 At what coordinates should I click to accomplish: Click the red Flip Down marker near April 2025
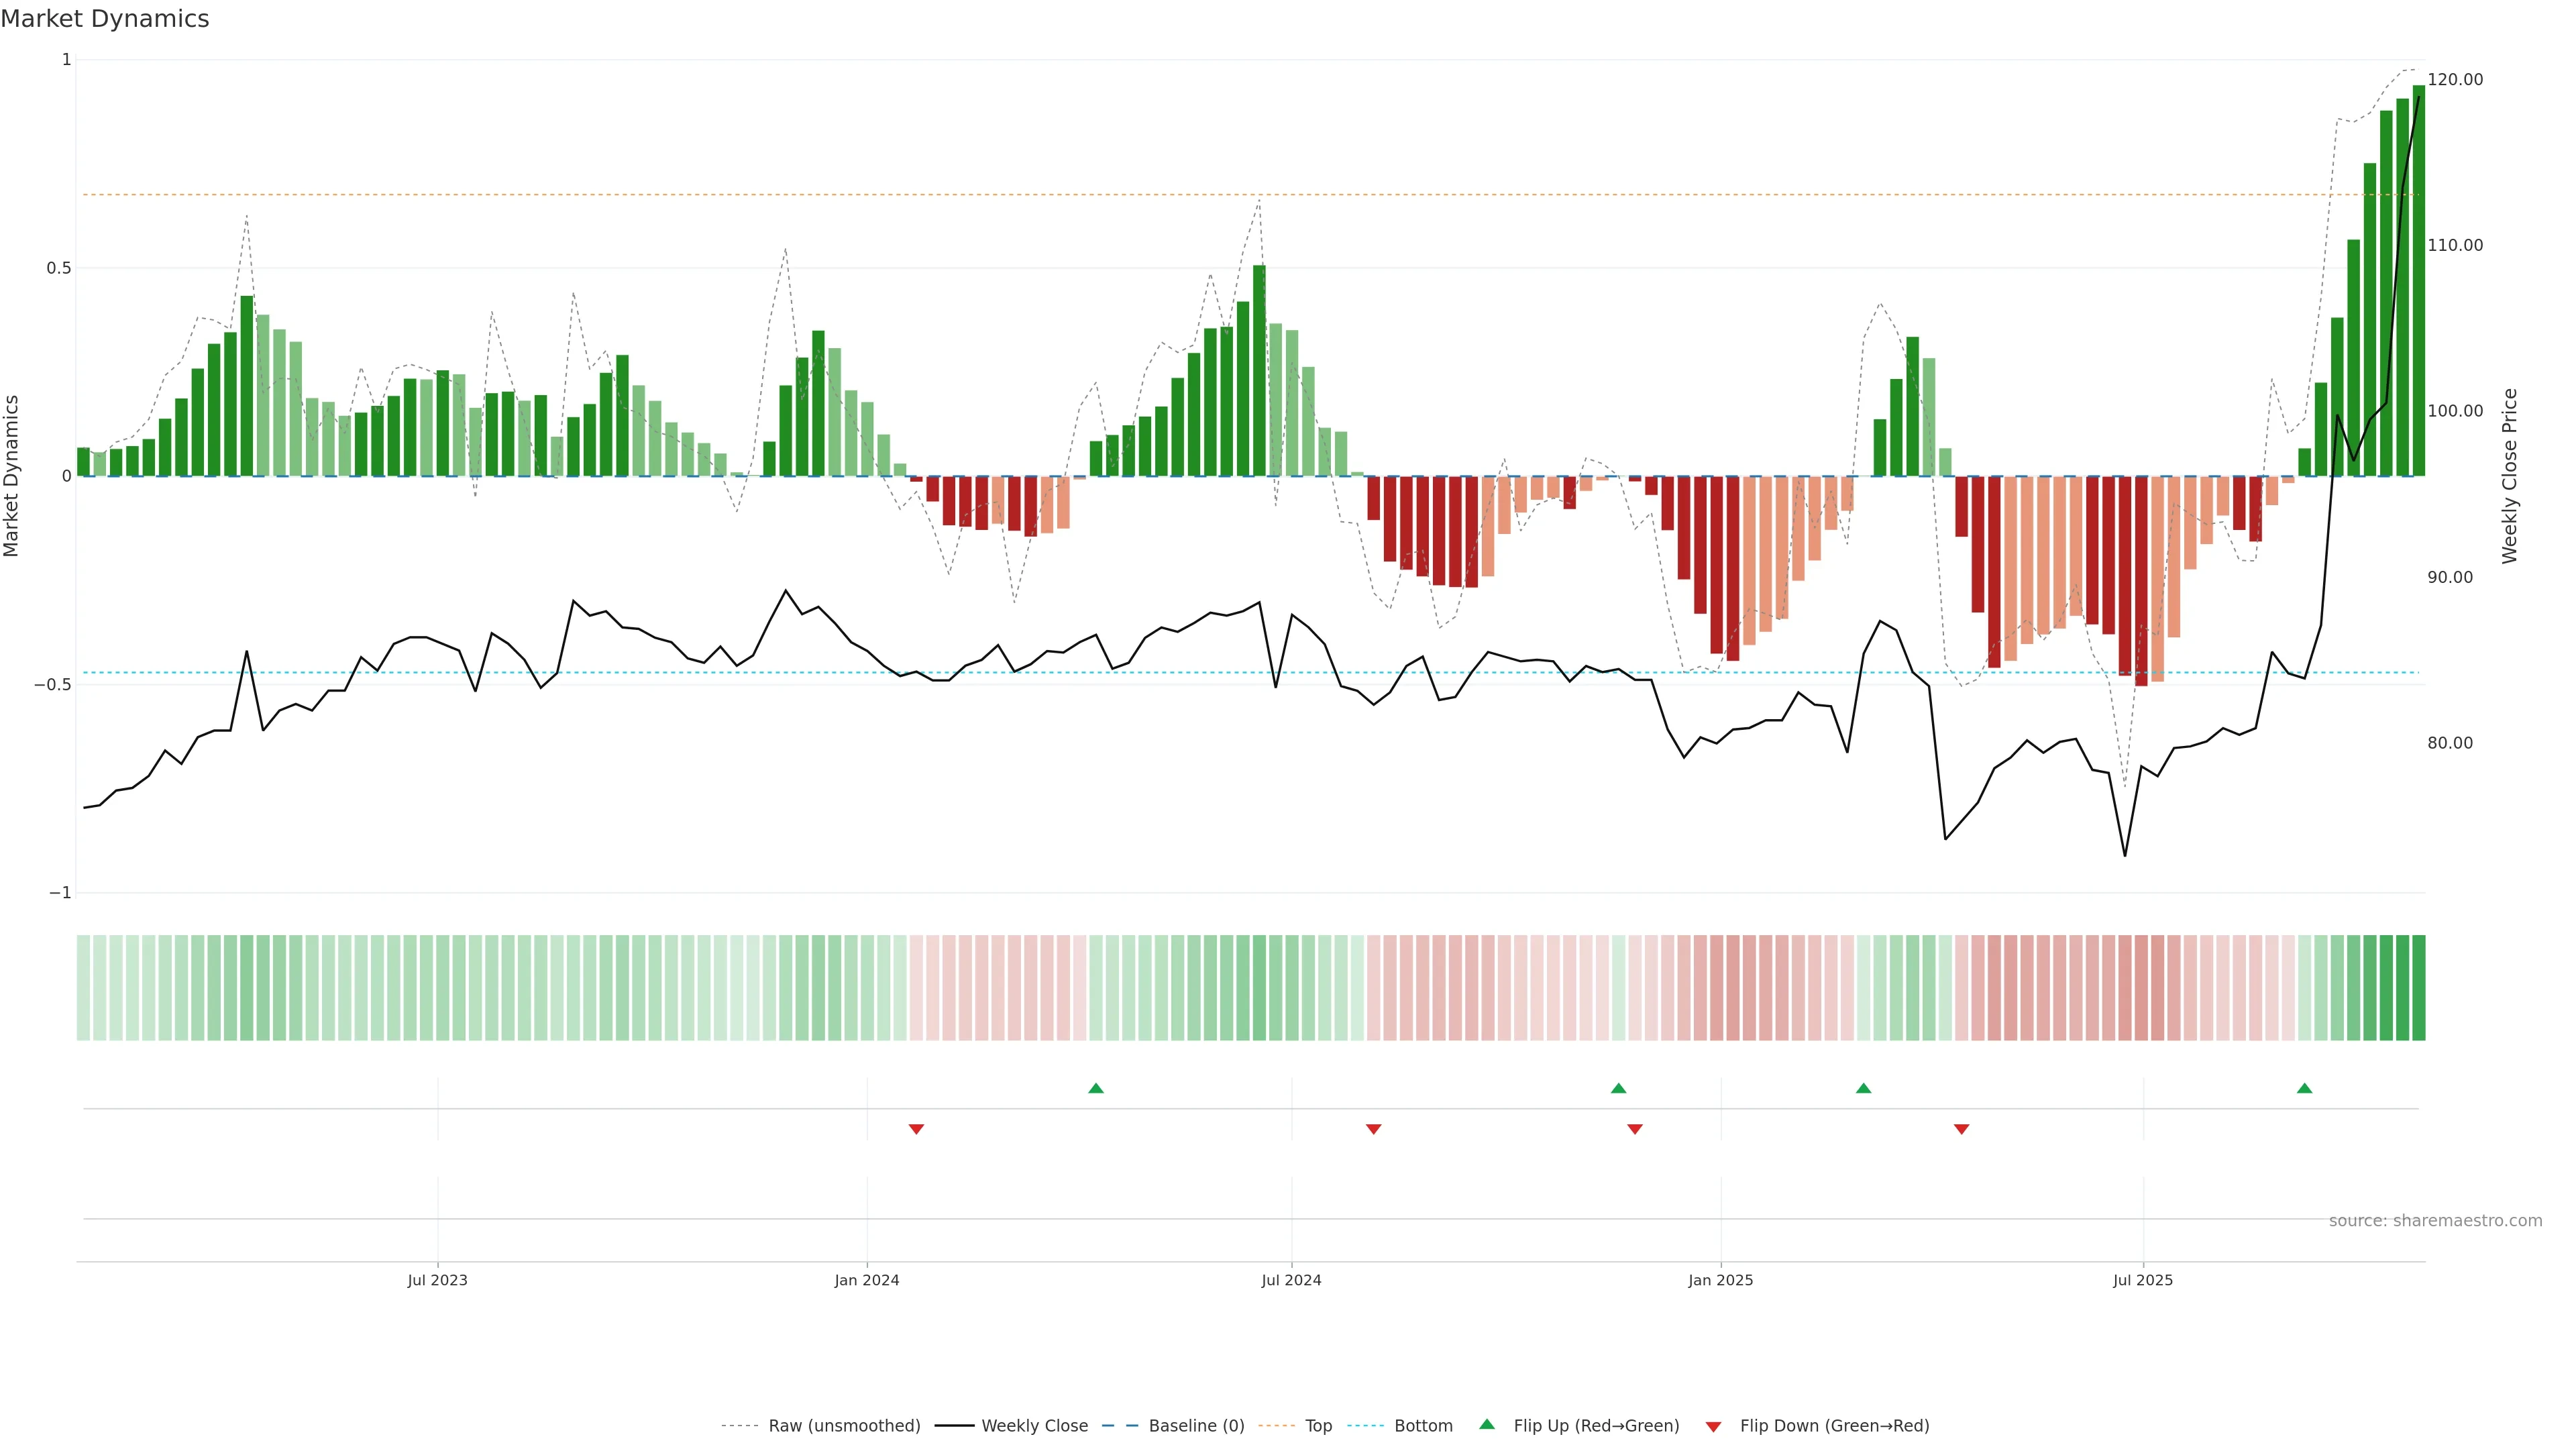tap(1961, 1129)
